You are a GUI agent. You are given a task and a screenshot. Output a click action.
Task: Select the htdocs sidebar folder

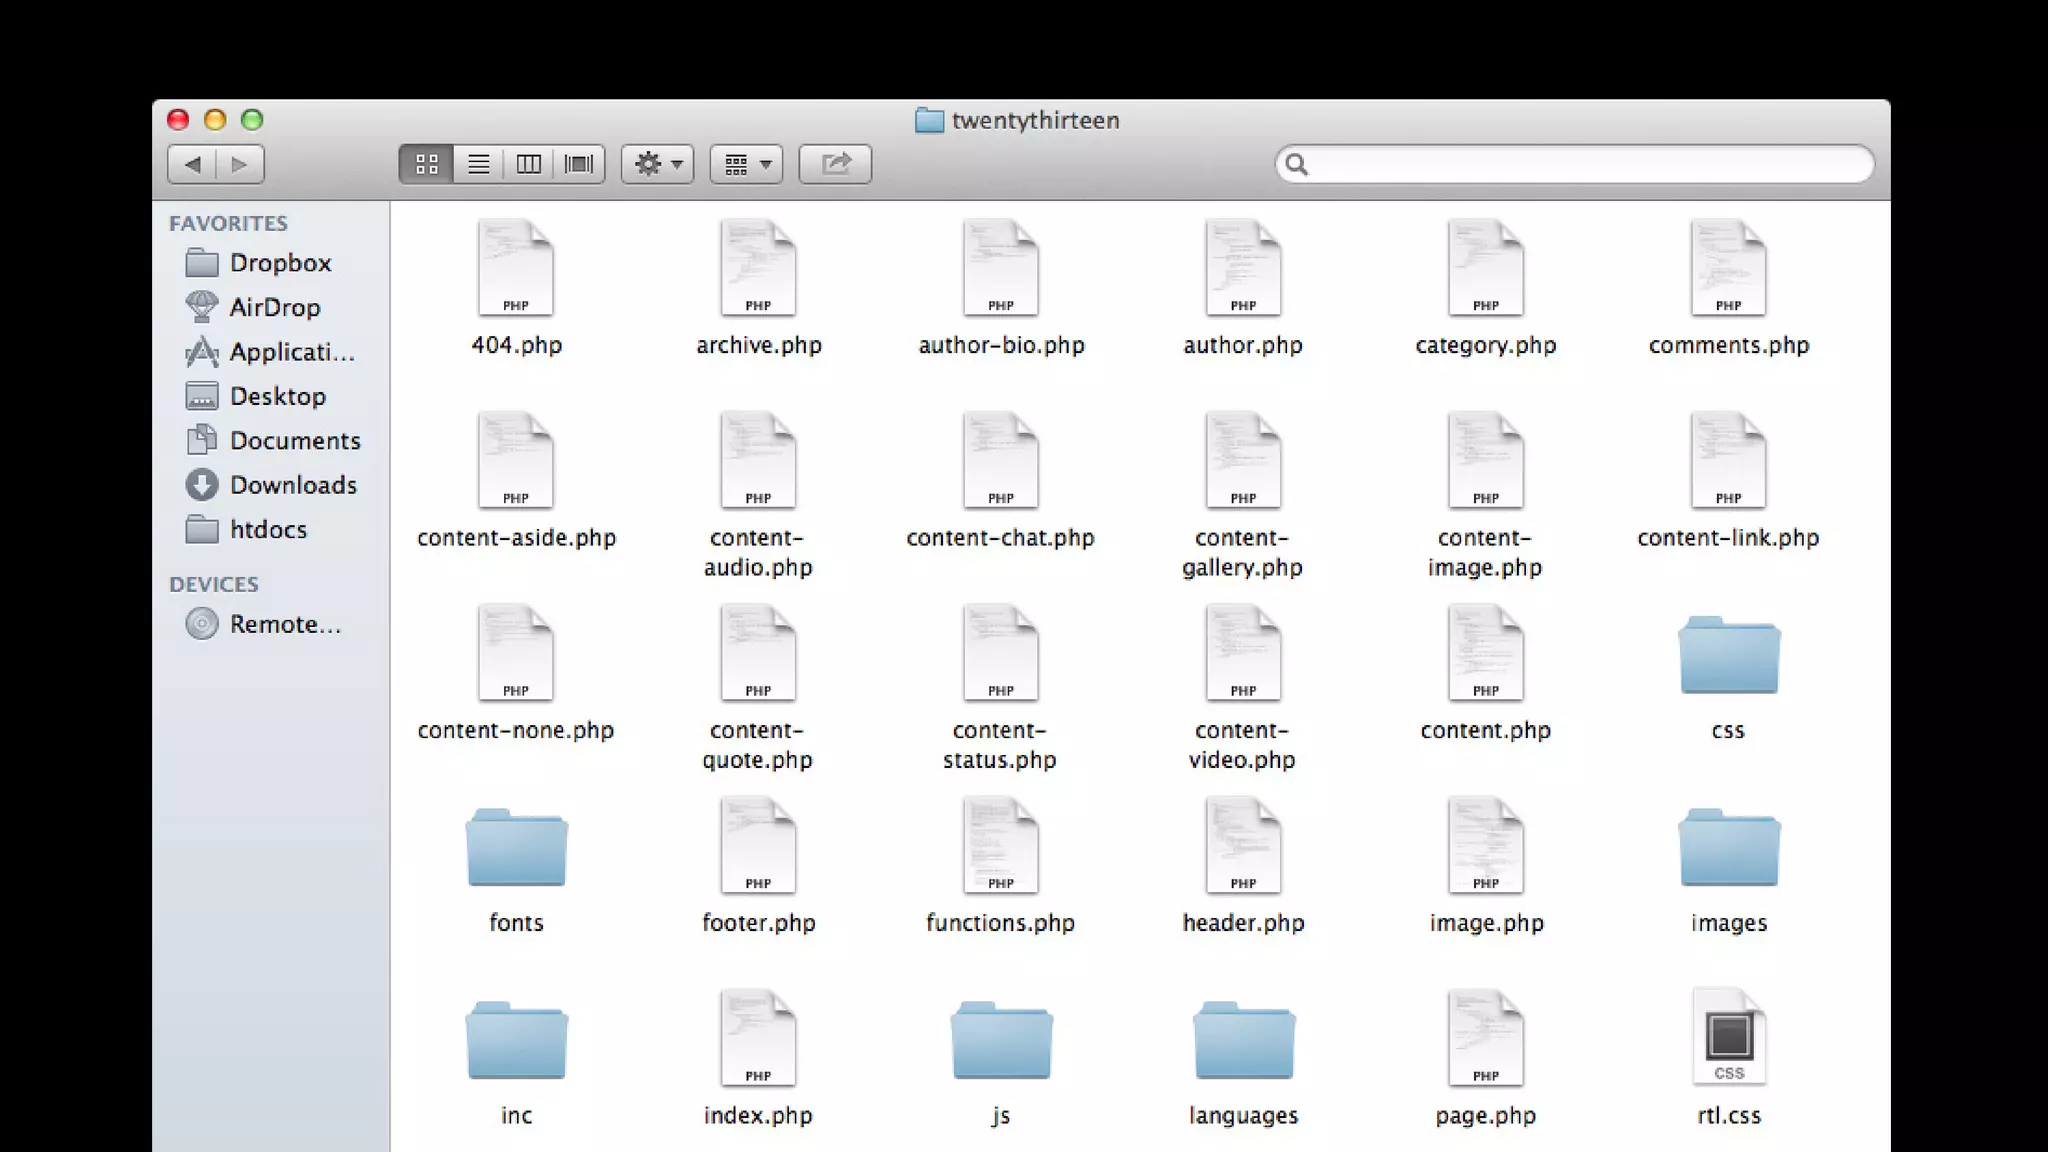[268, 529]
